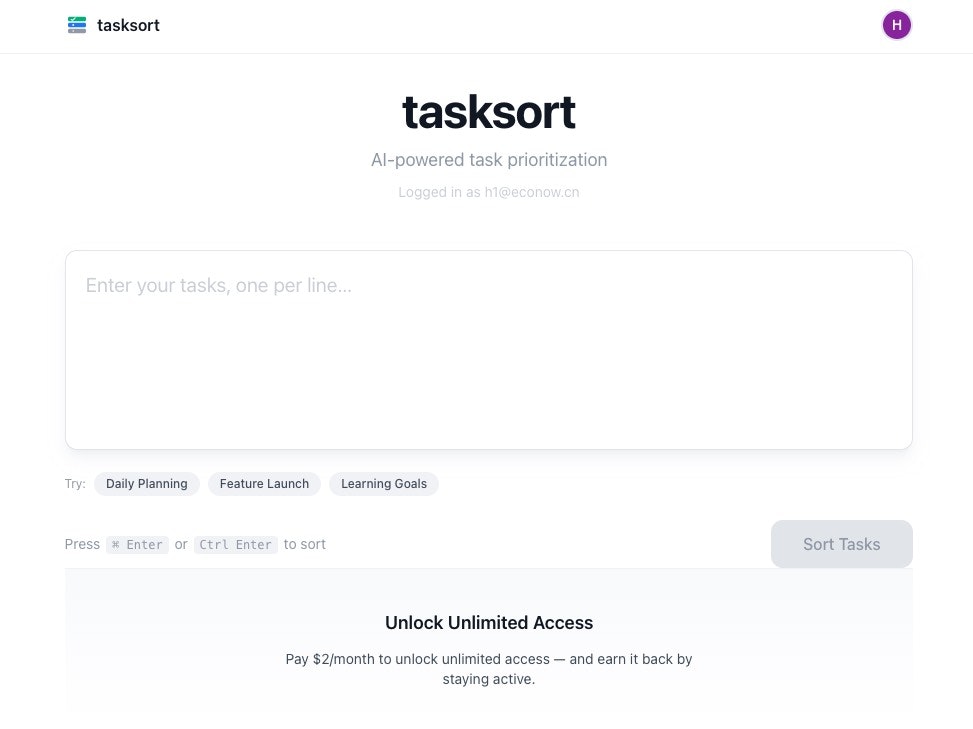Pick the Learning Goals sample tasks
The height and width of the screenshot is (729, 973).
[x=383, y=483]
